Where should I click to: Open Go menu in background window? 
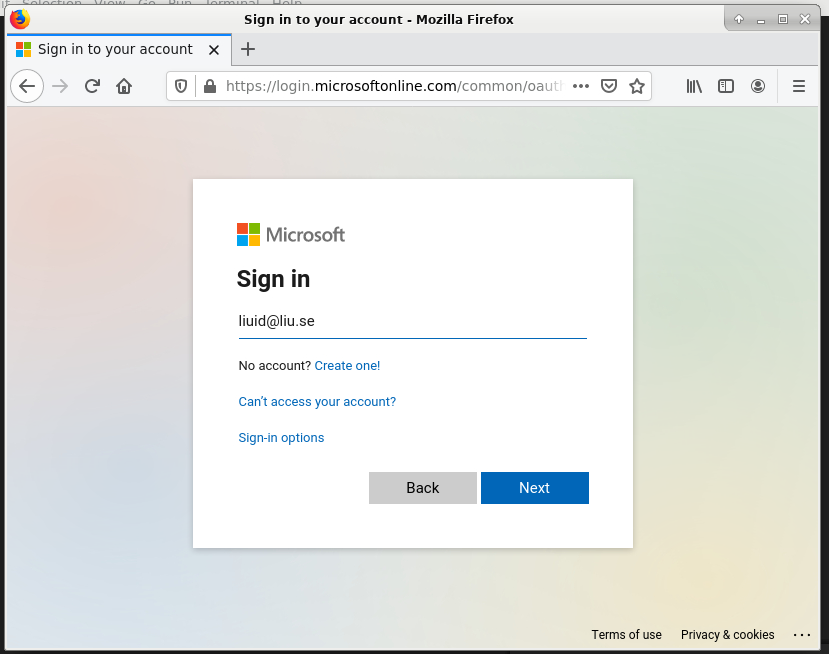click(146, 3)
